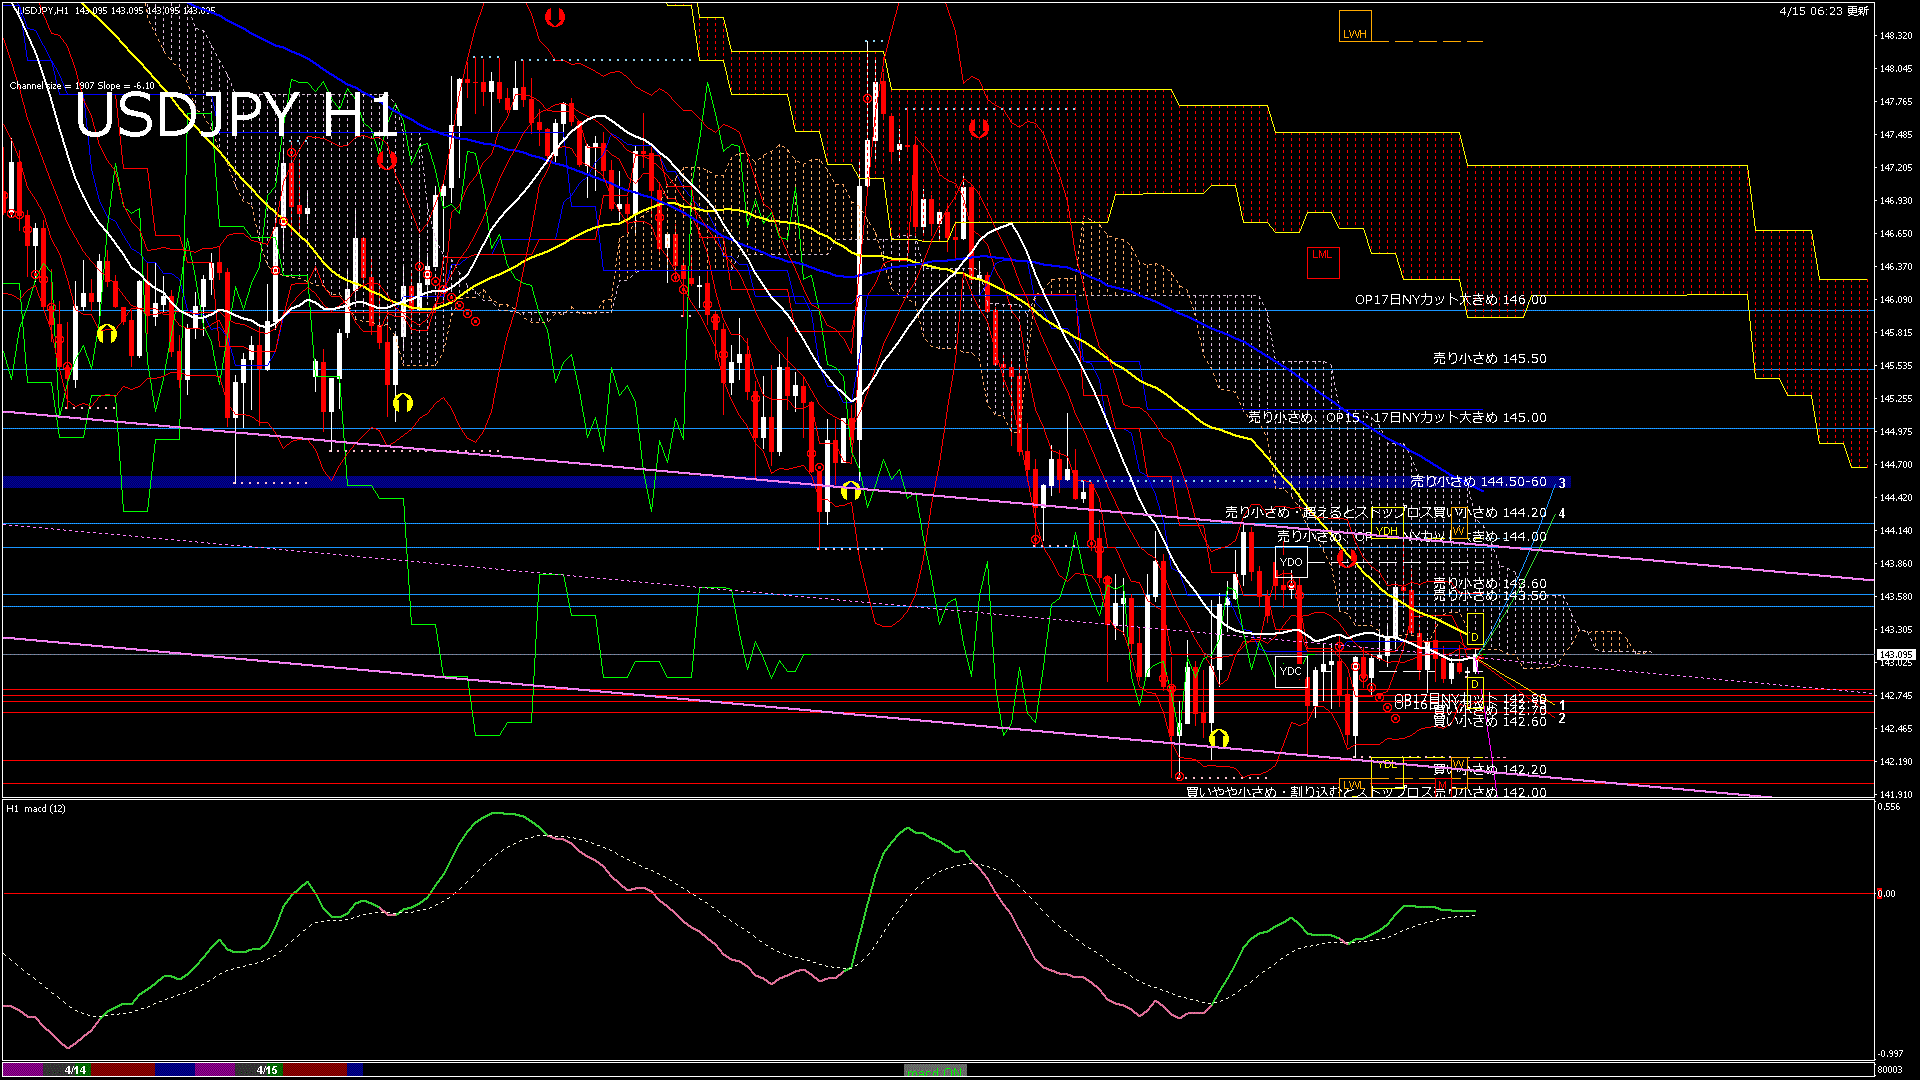Click the red arrow marker at chart top edge
Image resolution: width=1920 pixels, height=1080 pixels.
(555, 17)
